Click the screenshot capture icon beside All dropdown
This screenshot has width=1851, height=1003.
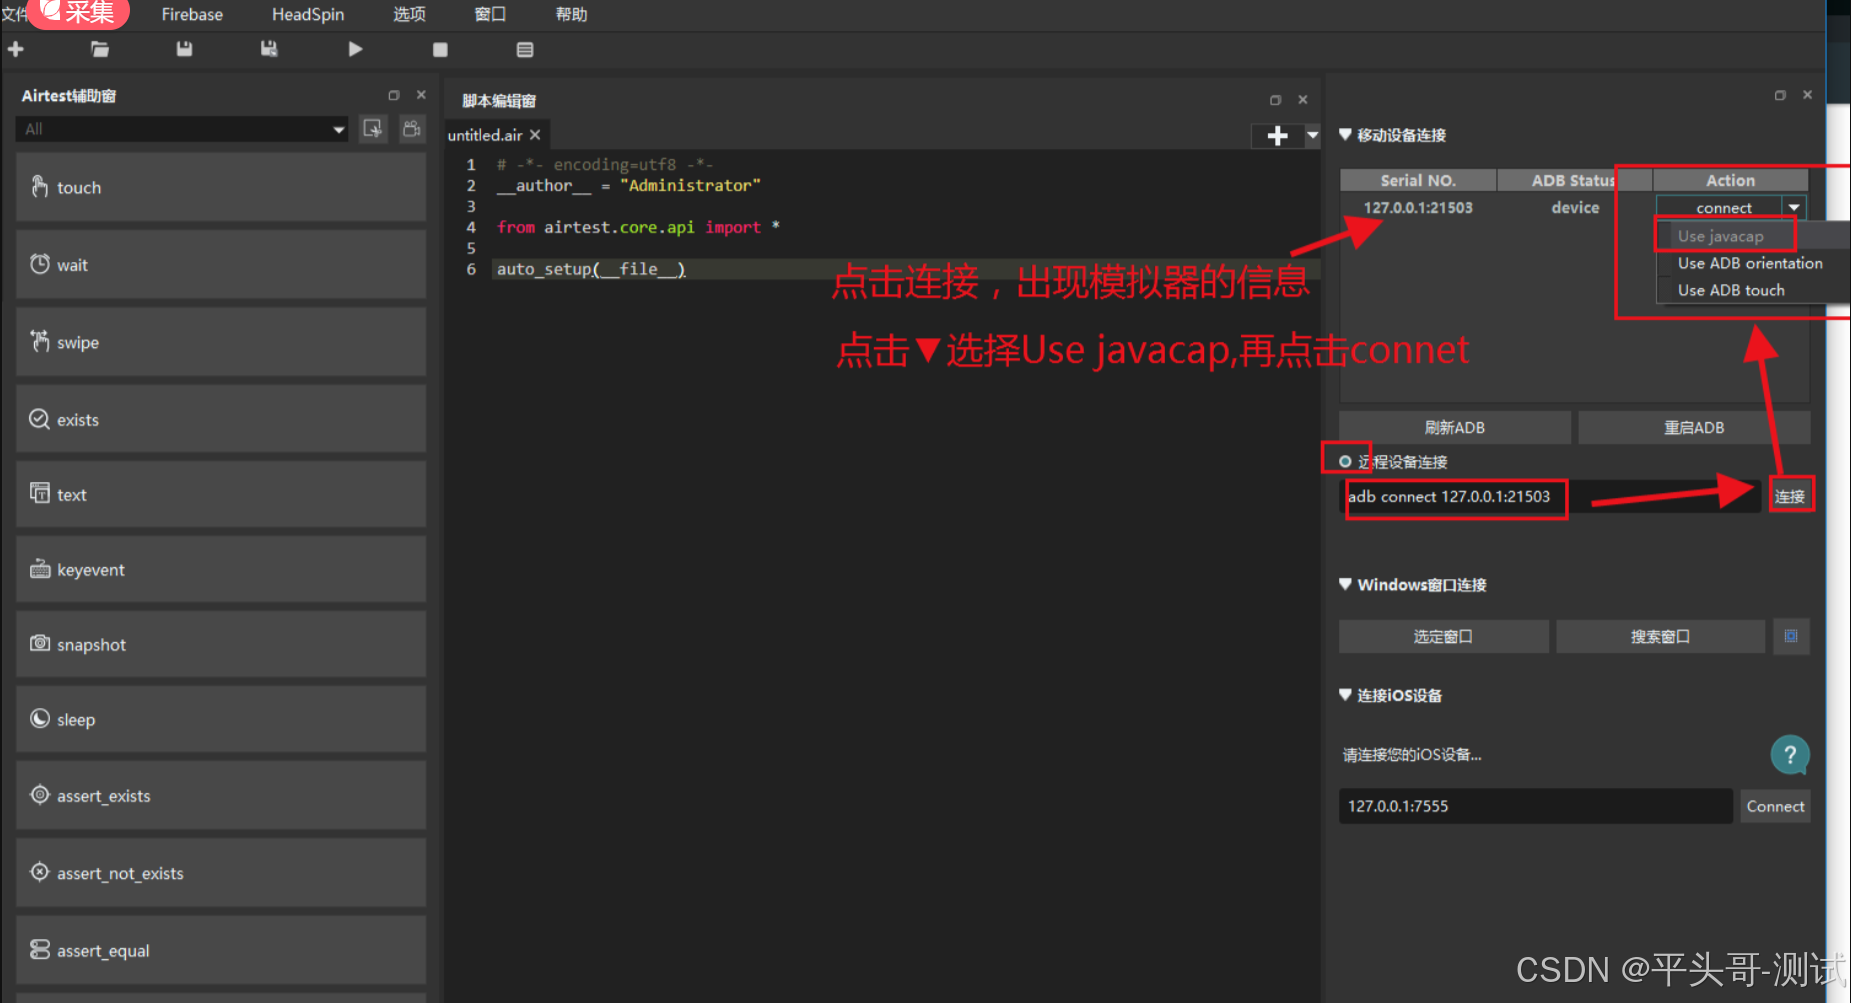tap(373, 129)
